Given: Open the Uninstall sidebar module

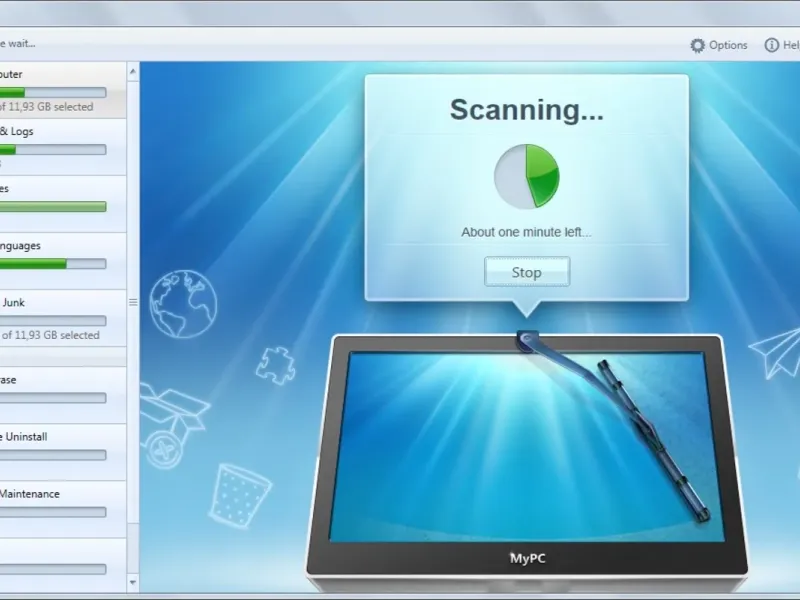Looking at the screenshot, I should pos(63,452).
